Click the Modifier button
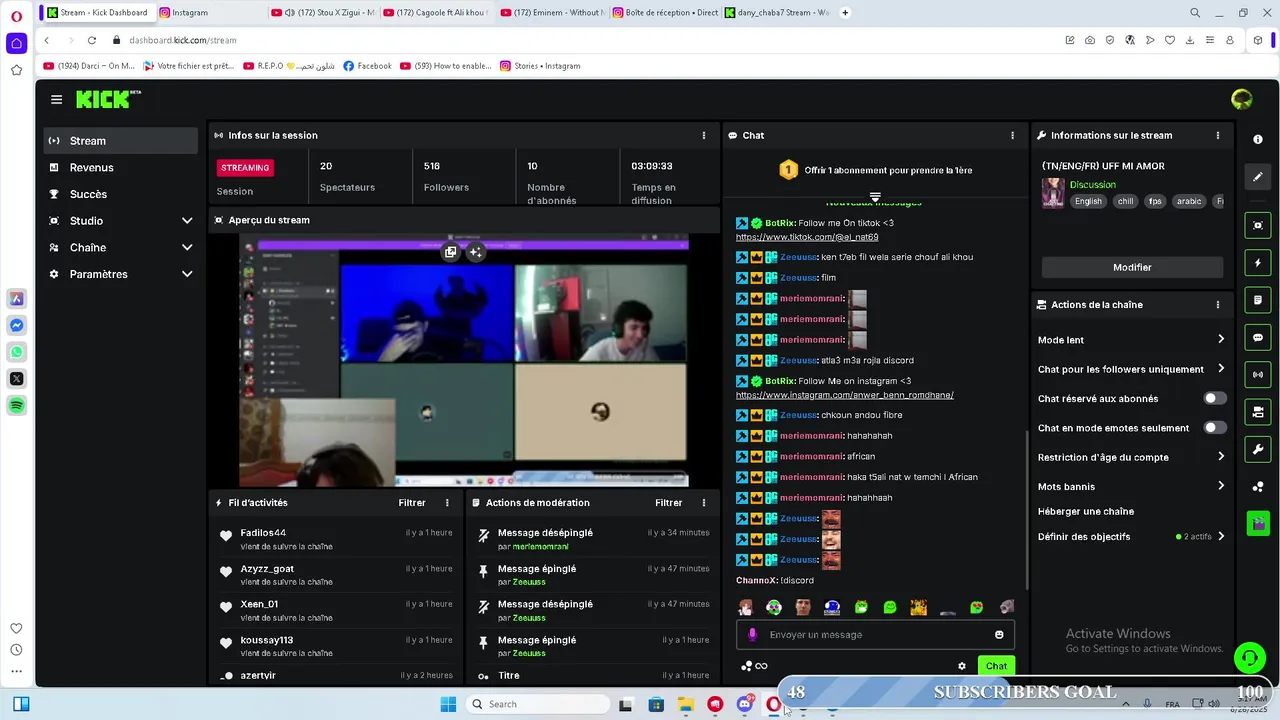Screen dimensions: 1280x720 [1132, 267]
